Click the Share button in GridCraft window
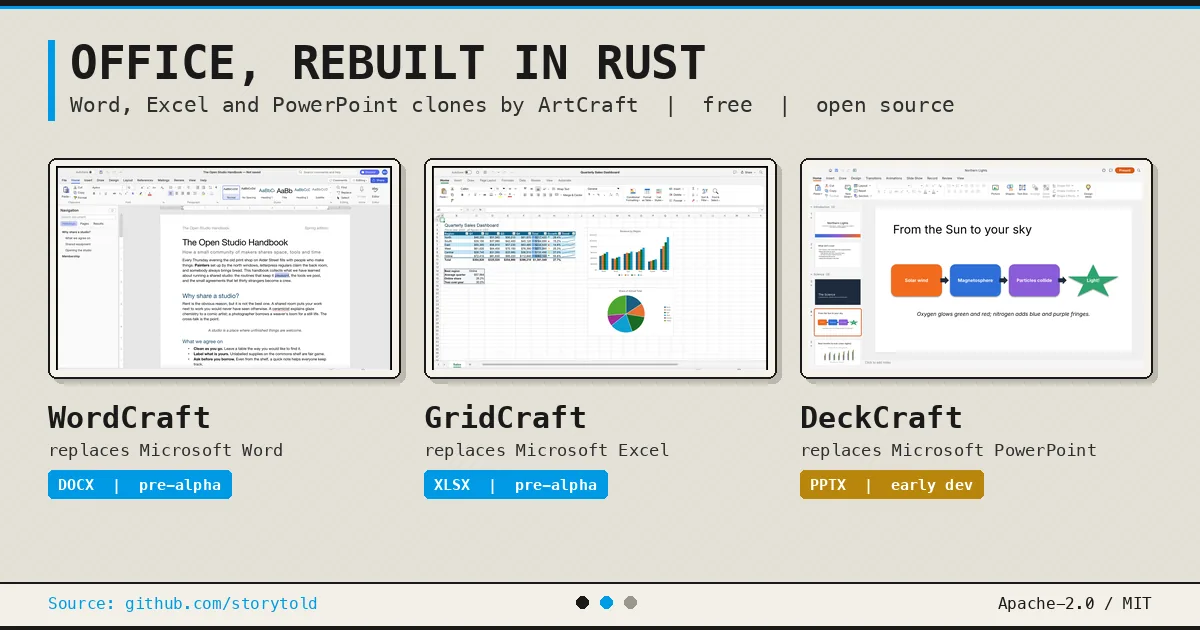The image size is (1200, 630). pyautogui.click(x=748, y=172)
